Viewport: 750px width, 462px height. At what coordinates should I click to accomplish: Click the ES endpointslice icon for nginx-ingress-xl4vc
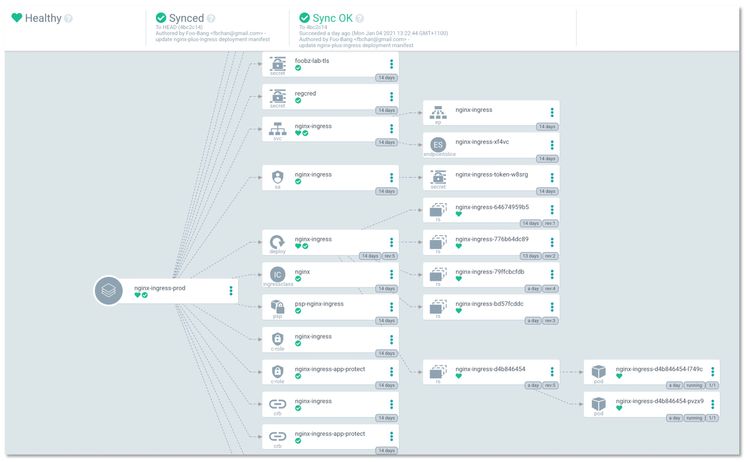pyautogui.click(x=438, y=144)
